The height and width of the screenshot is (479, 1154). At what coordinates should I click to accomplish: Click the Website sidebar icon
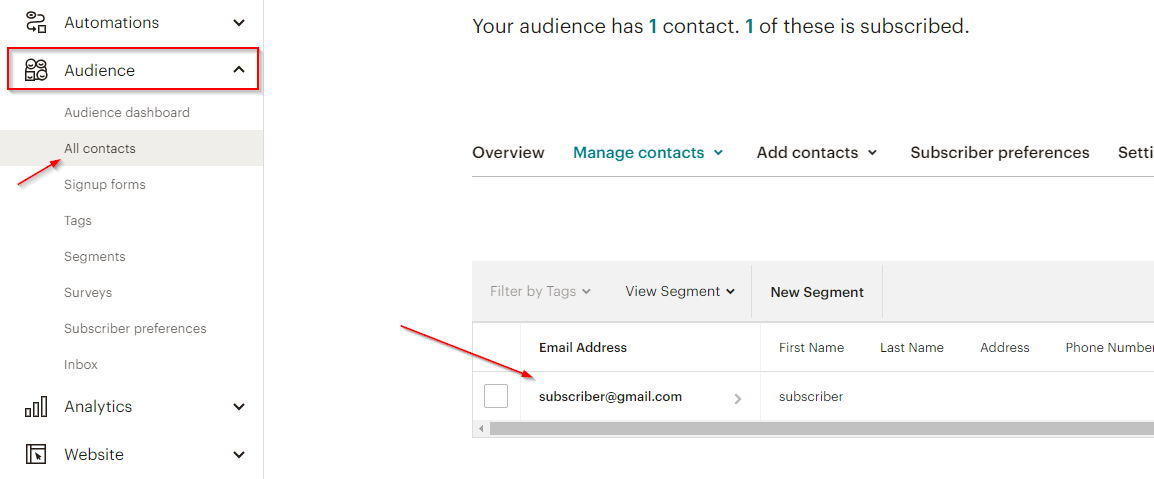coord(36,455)
